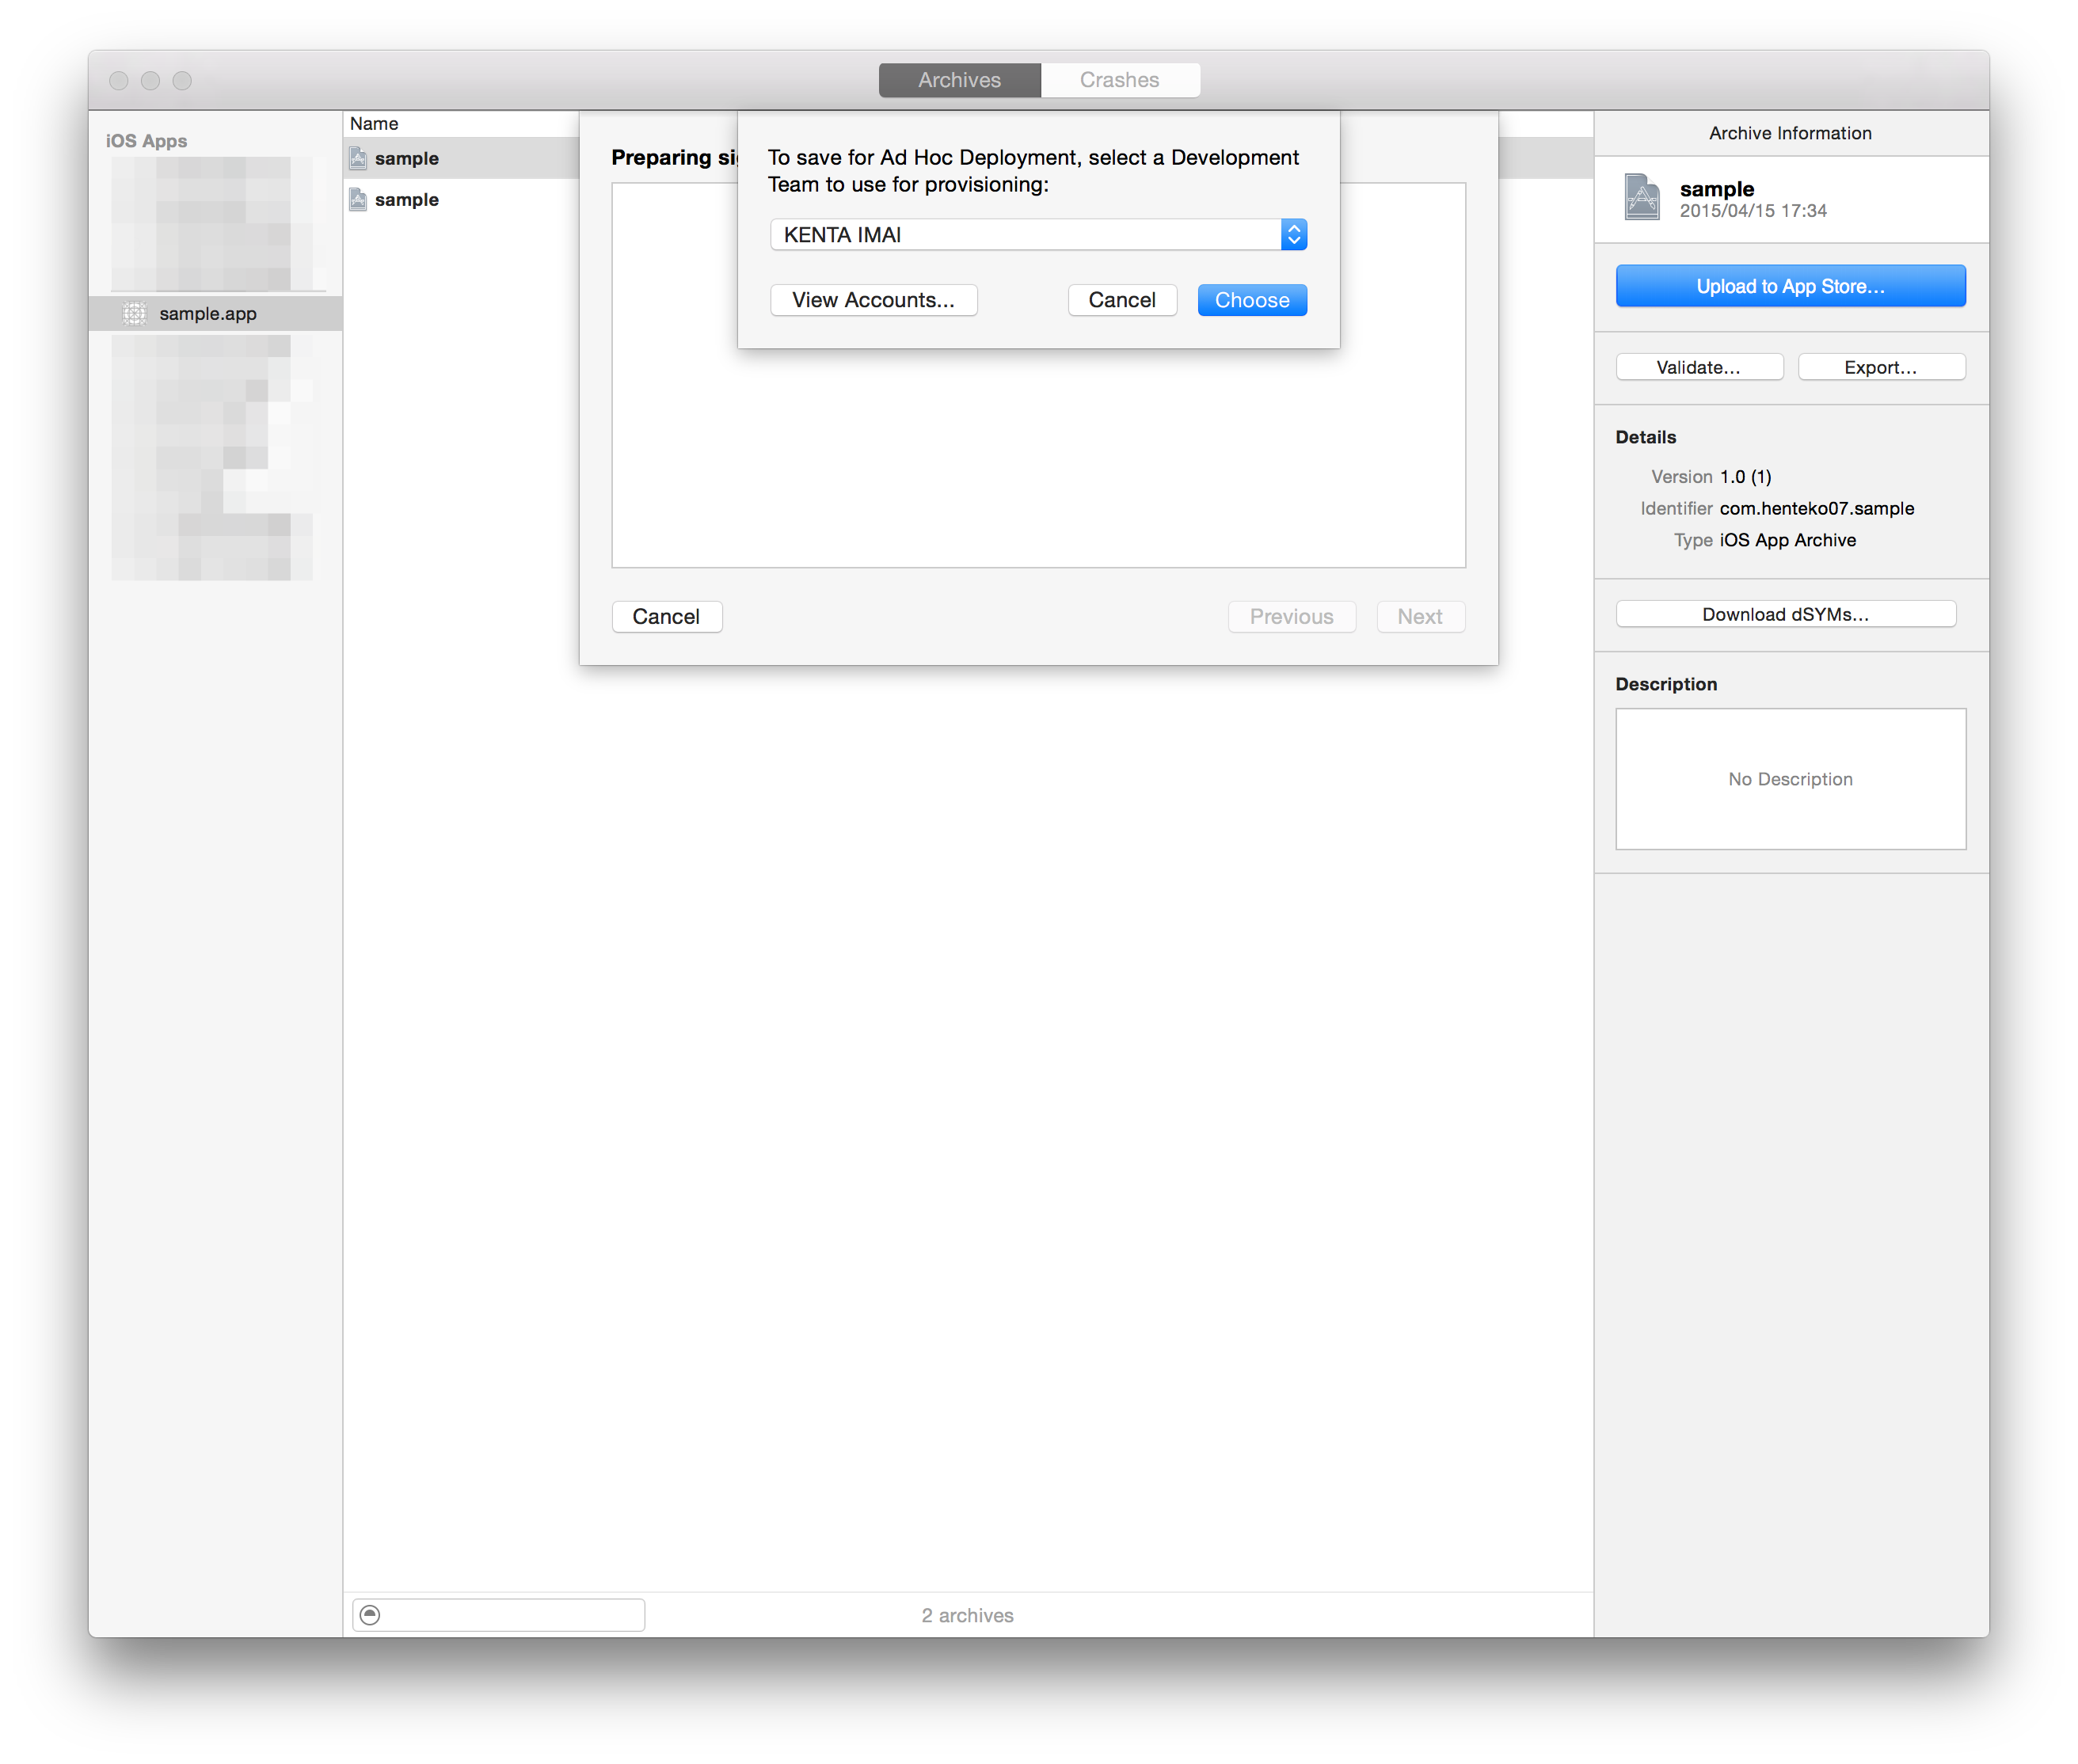Click Cancel in the provisioning dialog

tap(1122, 299)
